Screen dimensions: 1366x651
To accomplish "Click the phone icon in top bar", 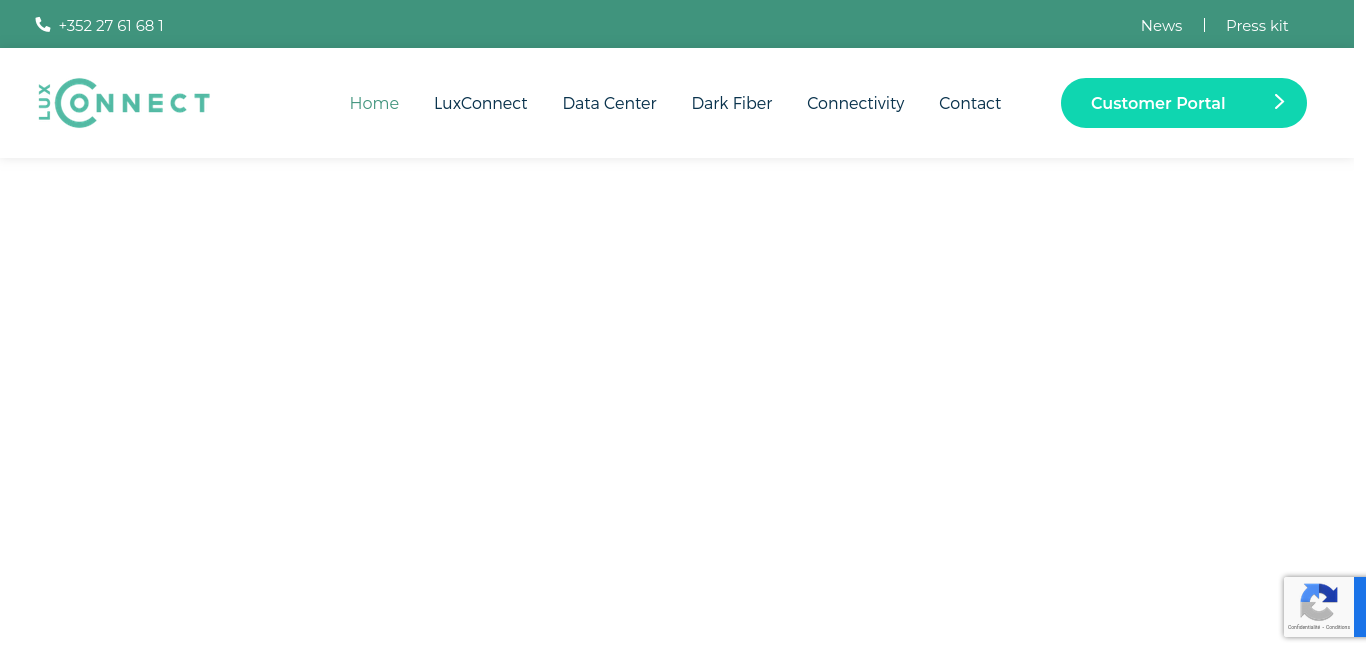I will (43, 24).
